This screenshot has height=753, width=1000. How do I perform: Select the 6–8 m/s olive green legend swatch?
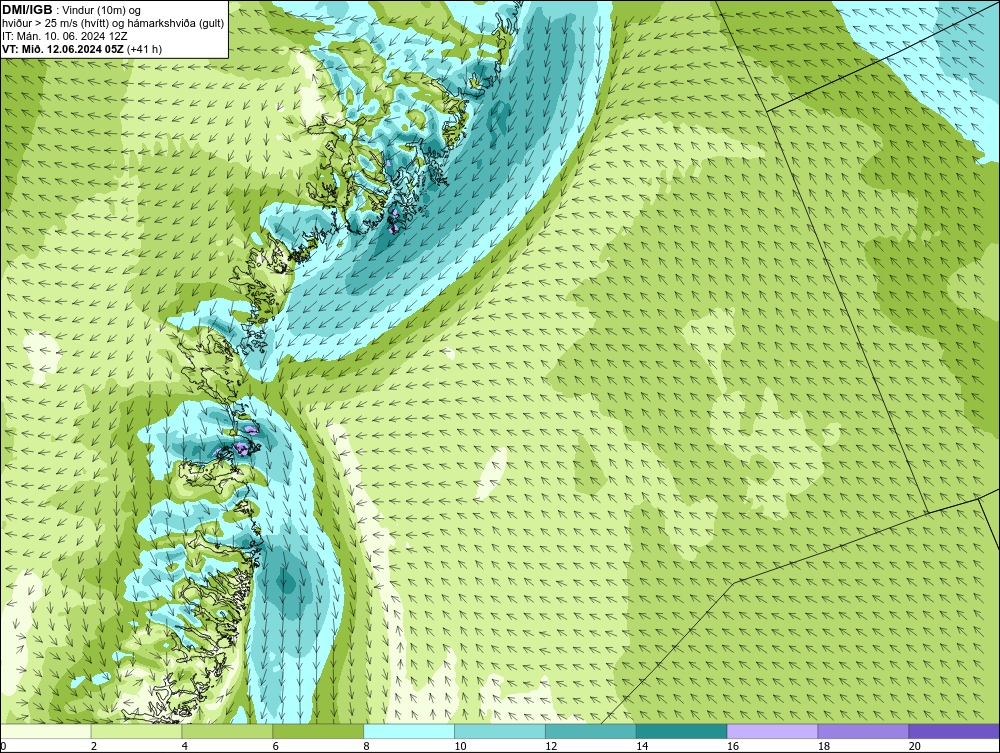318,731
